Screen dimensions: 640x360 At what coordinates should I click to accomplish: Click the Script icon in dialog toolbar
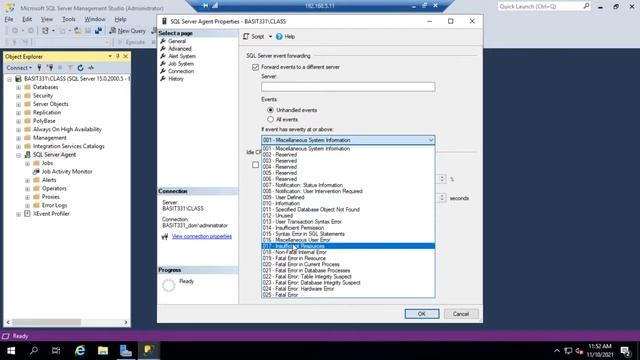point(246,37)
